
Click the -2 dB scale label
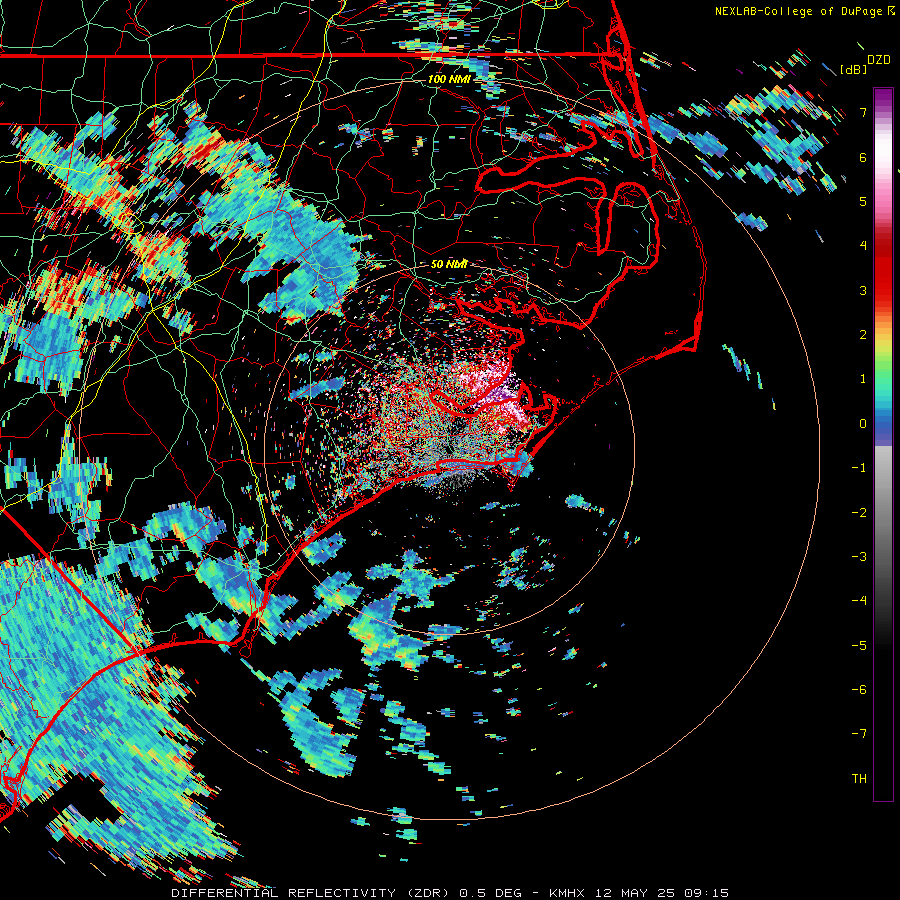(x=859, y=513)
